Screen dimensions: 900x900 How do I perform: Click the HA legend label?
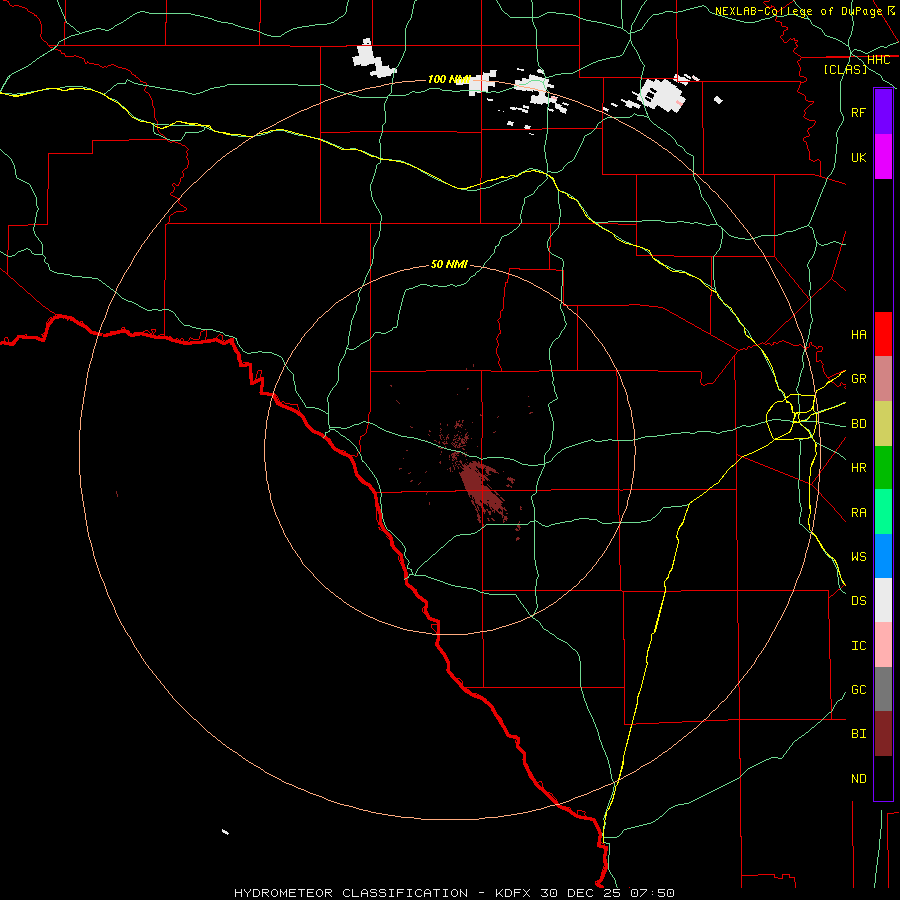pyautogui.click(x=858, y=334)
